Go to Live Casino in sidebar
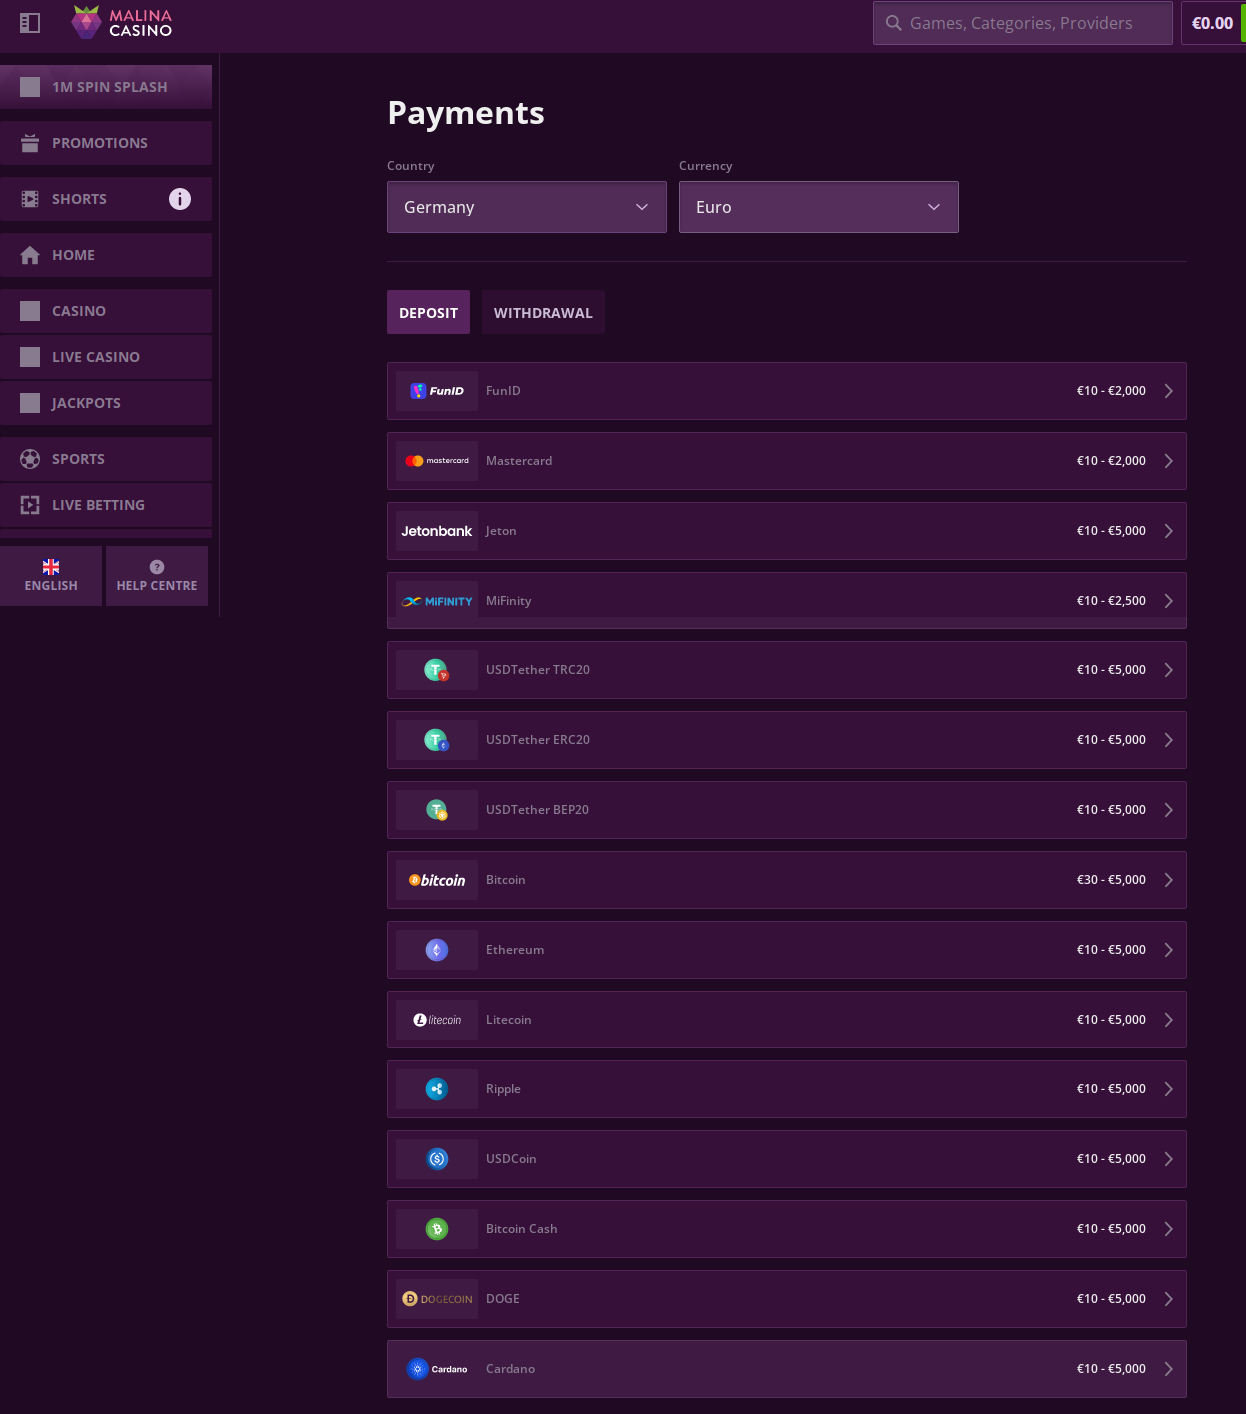 96,357
